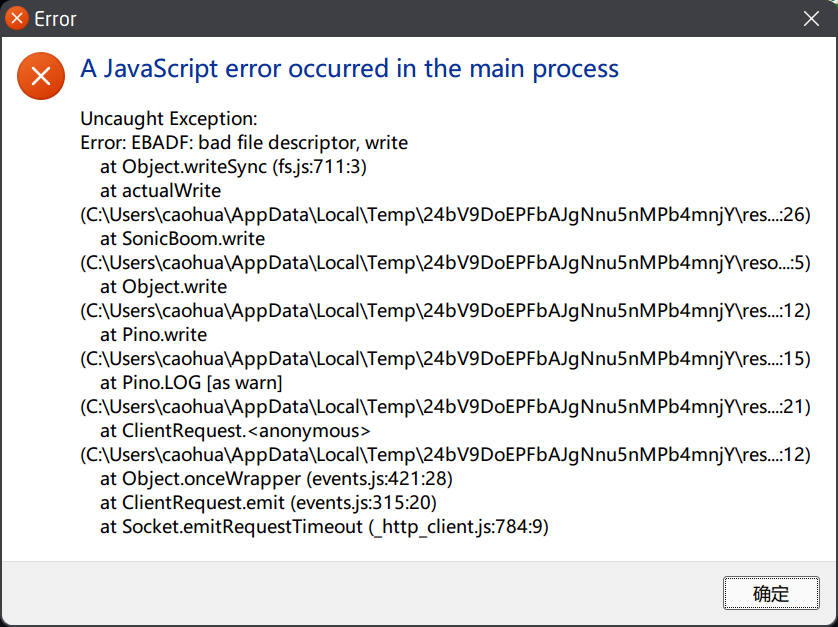Close the Error dialog with the X

811,18
